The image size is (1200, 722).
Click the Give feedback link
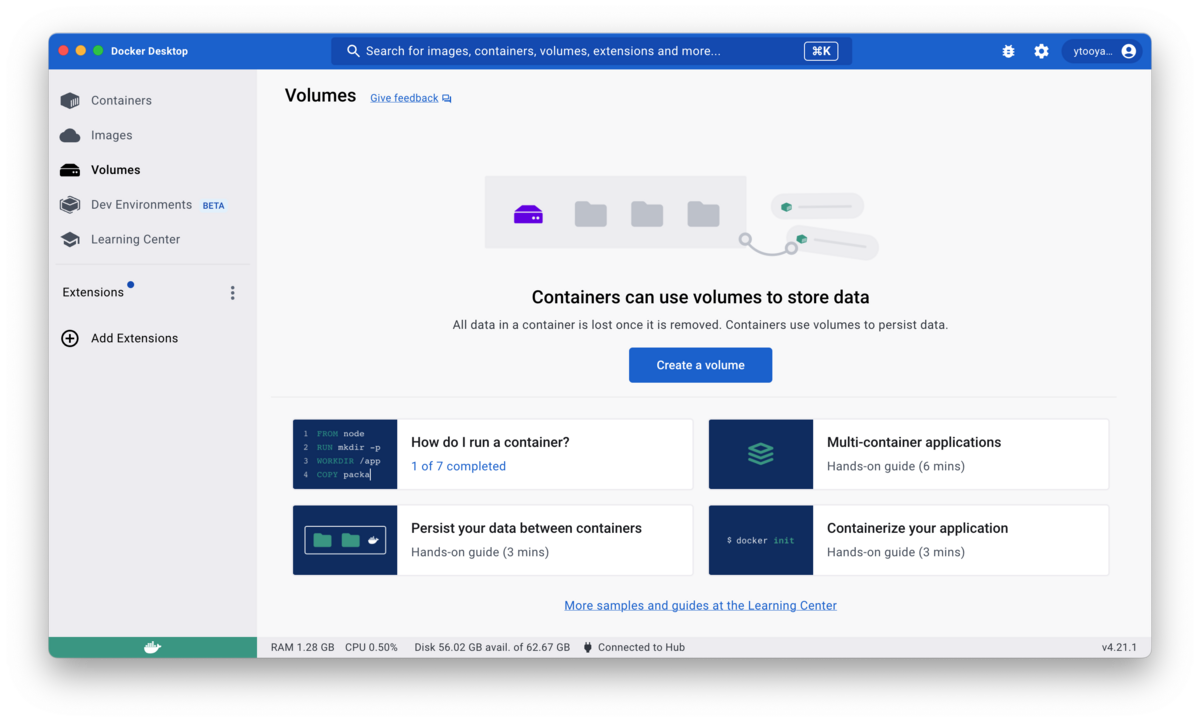pos(404,98)
